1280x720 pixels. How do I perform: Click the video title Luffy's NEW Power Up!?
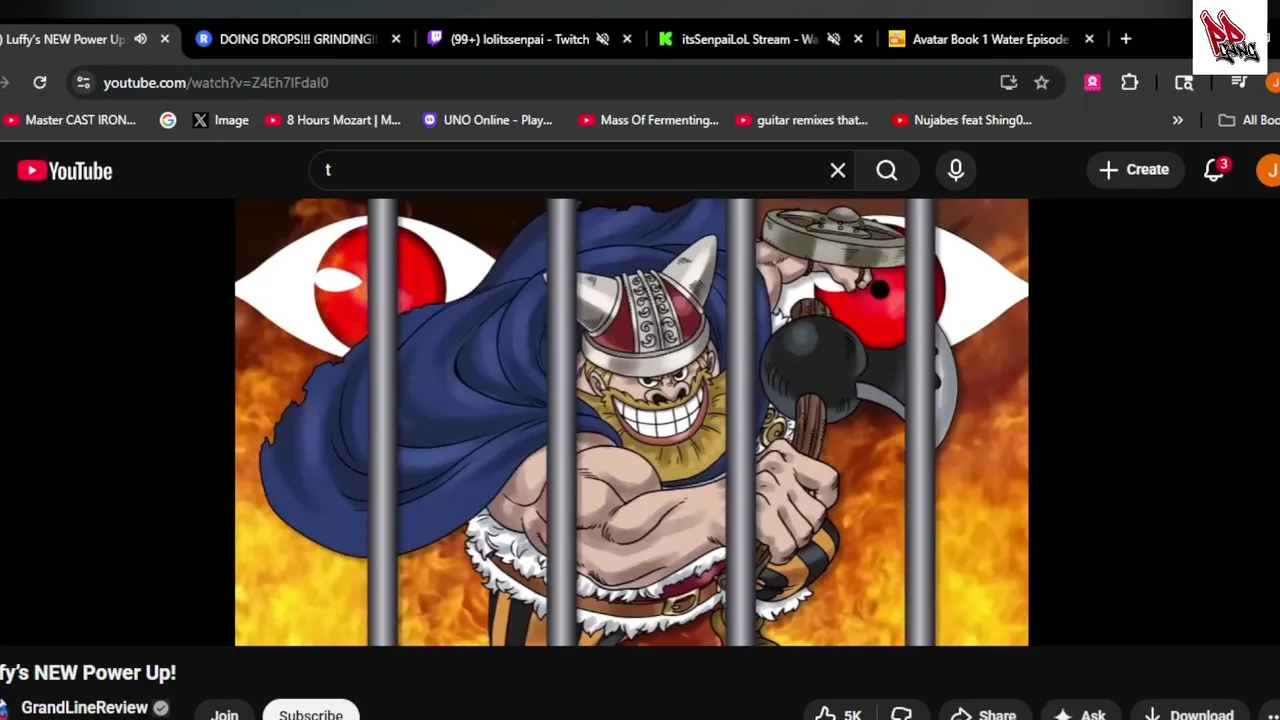tap(88, 673)
